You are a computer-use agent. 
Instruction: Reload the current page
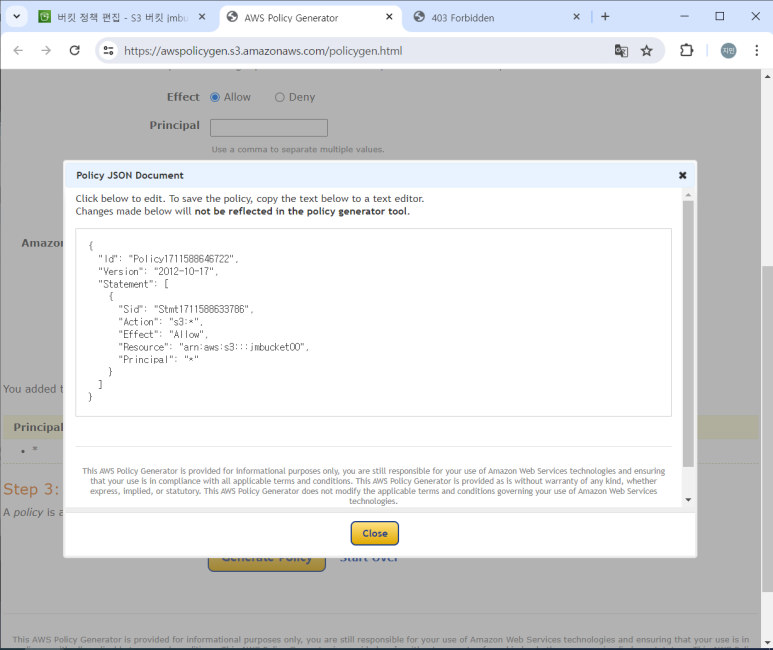pos(74,50)
